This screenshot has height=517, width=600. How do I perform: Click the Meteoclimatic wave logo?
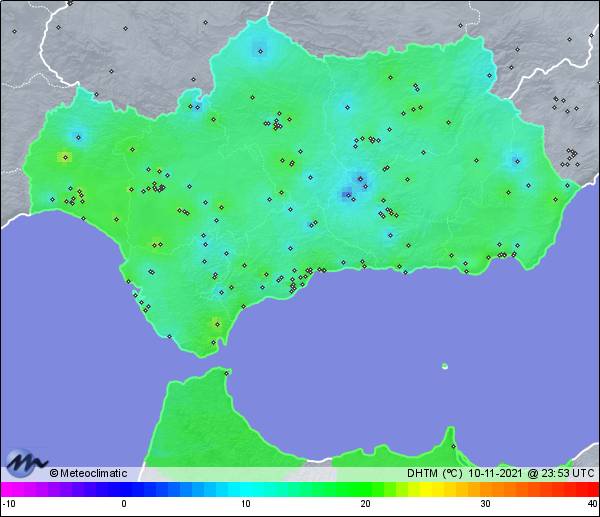click(25, 463)
